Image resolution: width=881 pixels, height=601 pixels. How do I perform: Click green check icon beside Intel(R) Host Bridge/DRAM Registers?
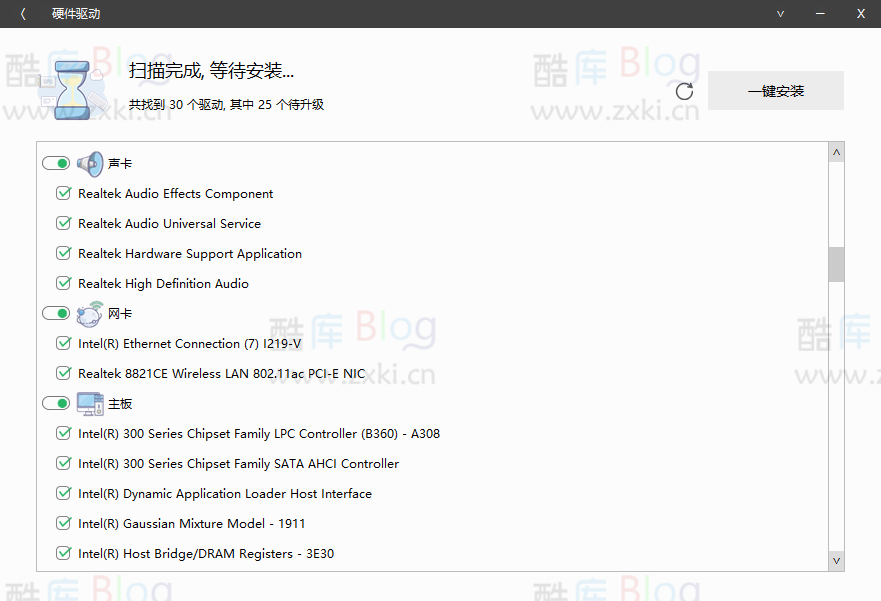click(63, 552)
